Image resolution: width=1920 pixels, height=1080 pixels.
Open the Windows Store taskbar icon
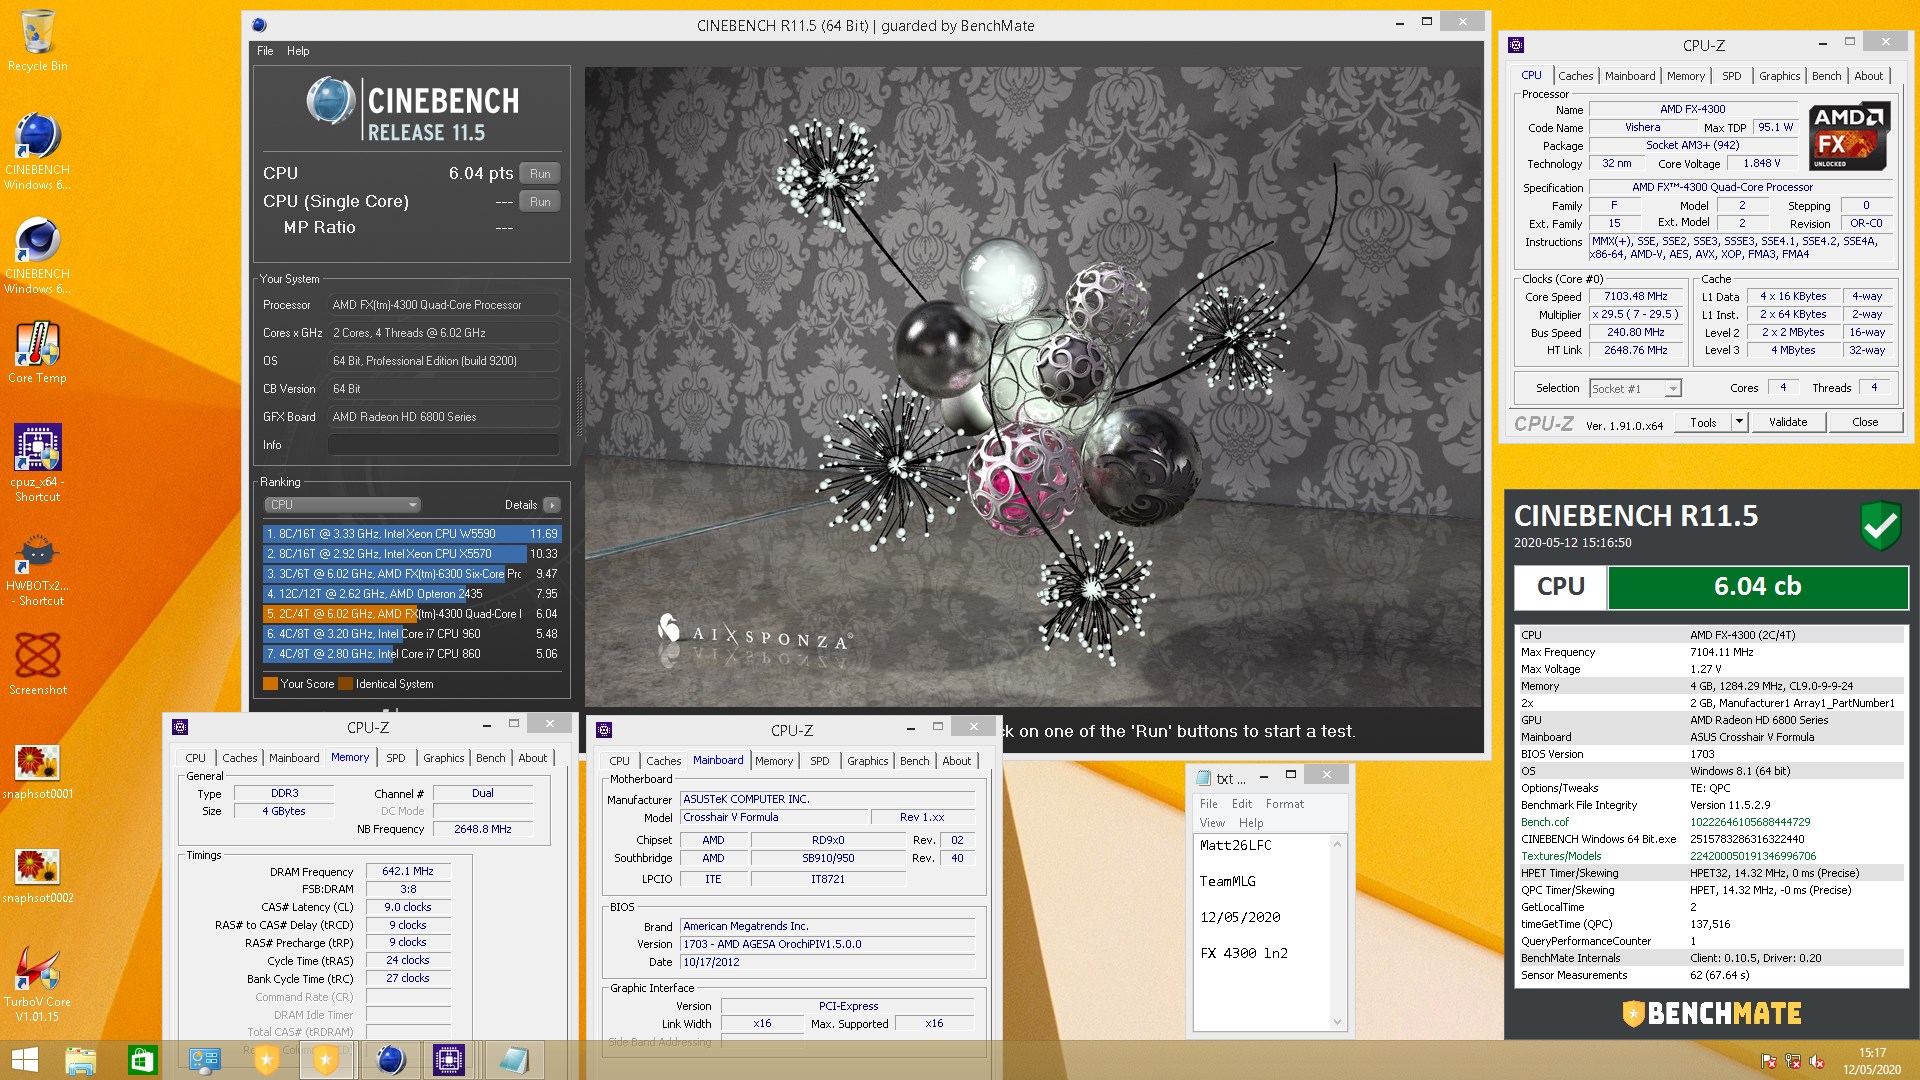(x=143, y=1060)
